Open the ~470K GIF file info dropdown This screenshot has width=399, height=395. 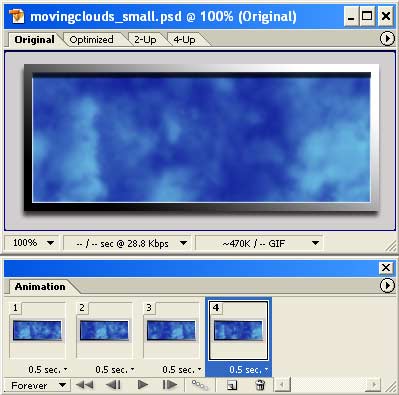[259, 243]
